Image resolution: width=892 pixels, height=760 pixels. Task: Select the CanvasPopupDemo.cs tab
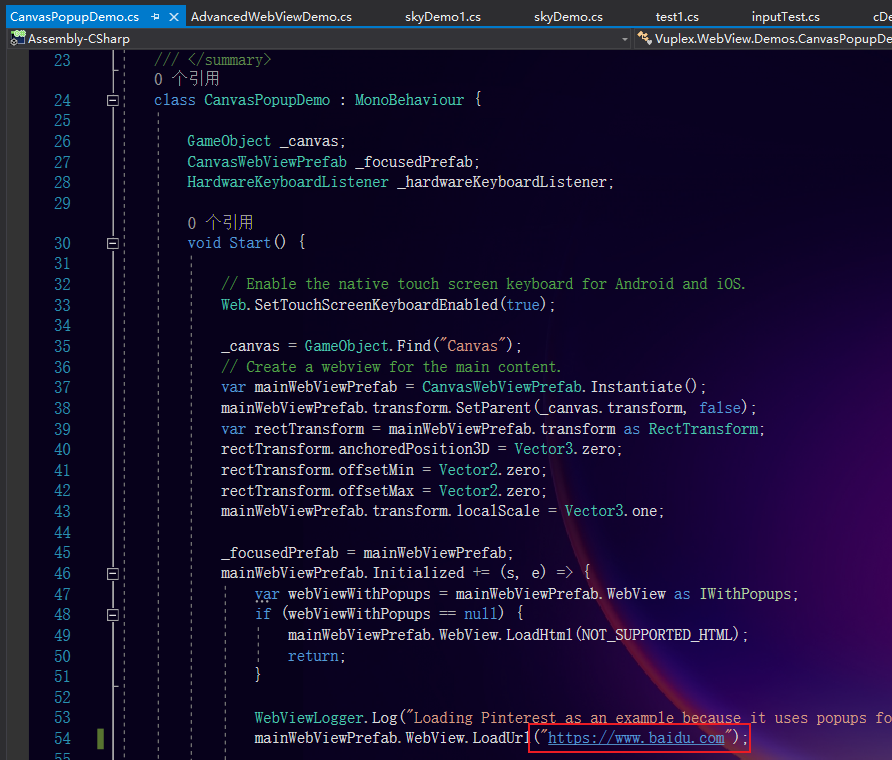[x=75, y=17]
